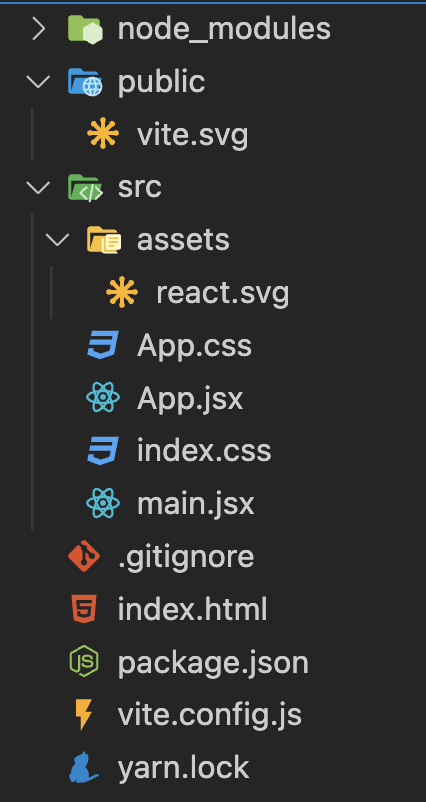Open the vite.svg file

point(193,136)
